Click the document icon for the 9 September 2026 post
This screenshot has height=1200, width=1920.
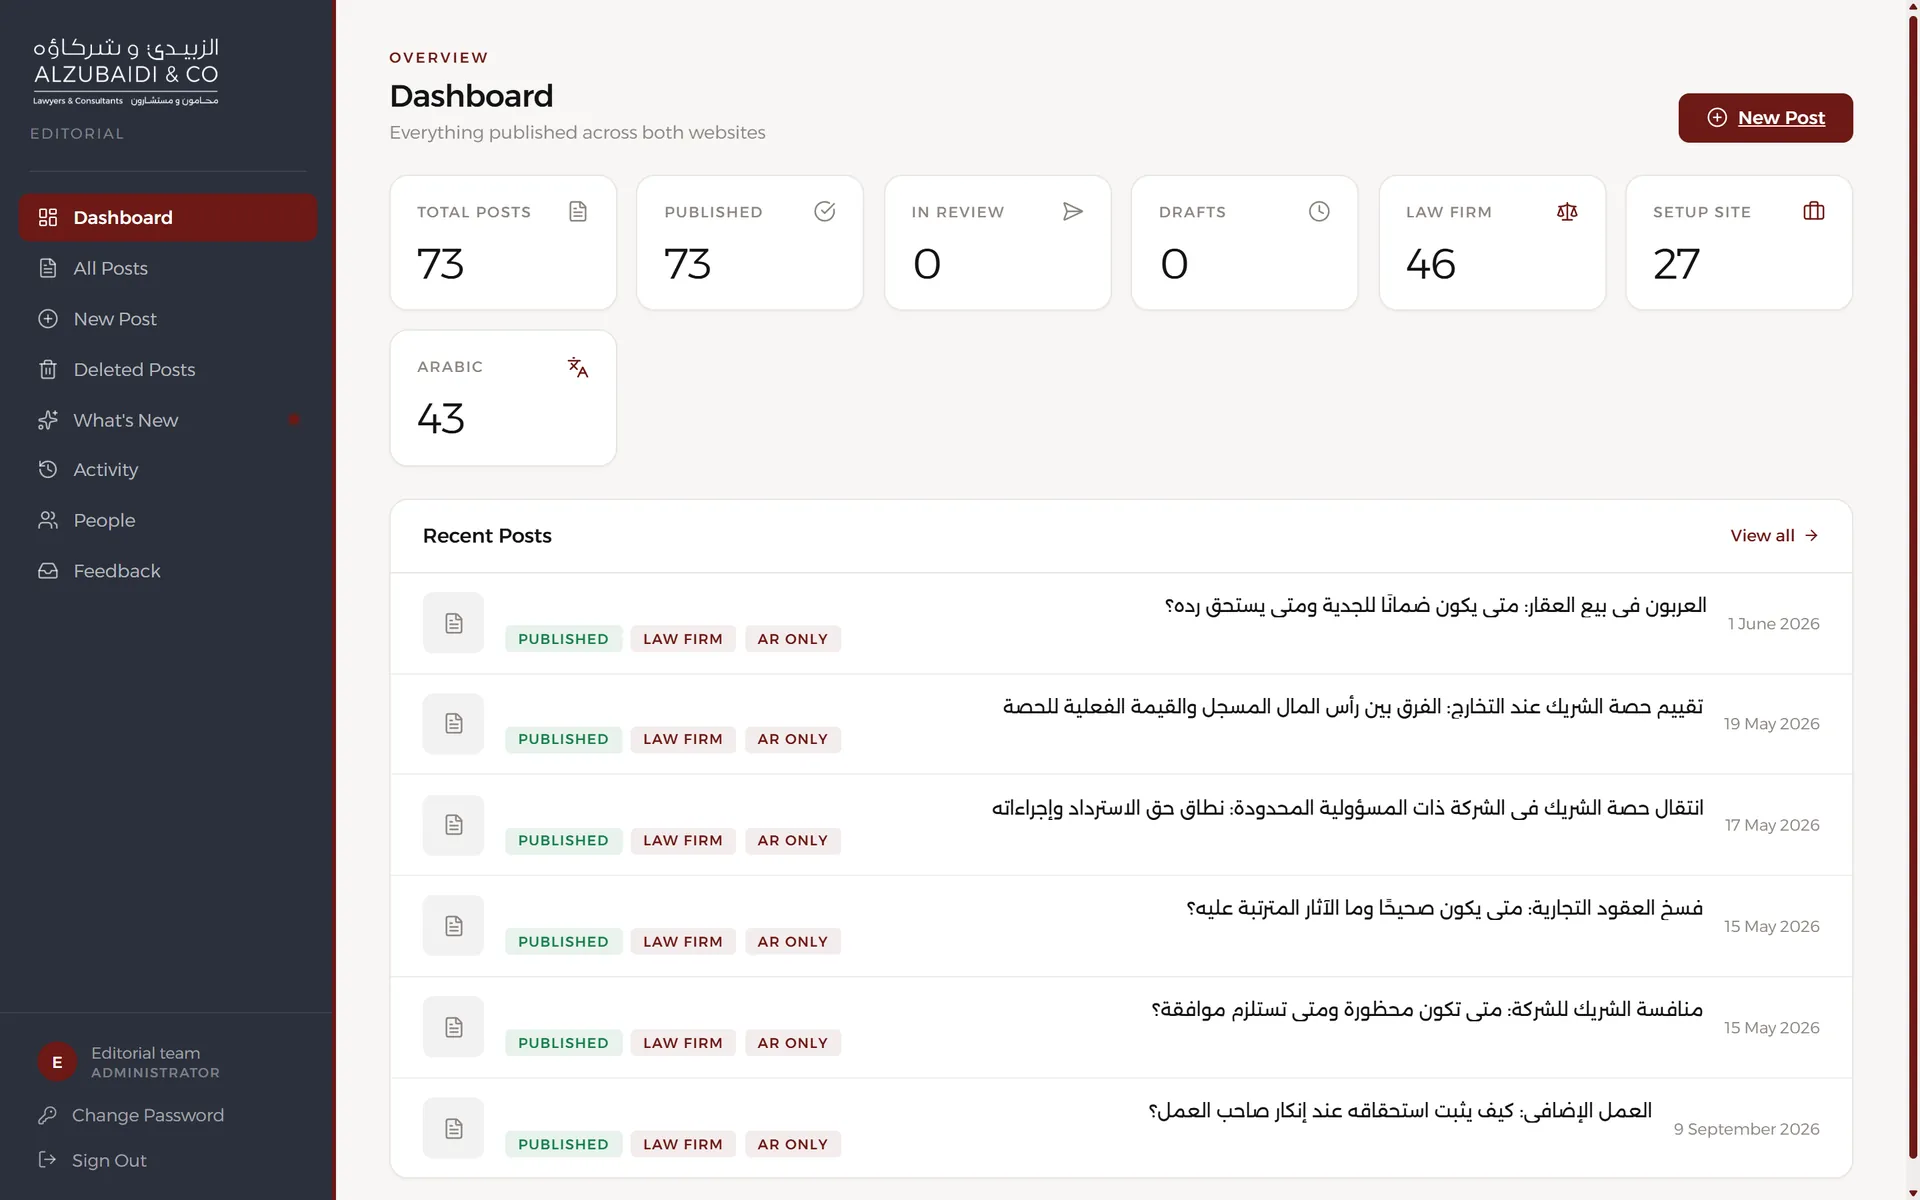pos(454,1128)
